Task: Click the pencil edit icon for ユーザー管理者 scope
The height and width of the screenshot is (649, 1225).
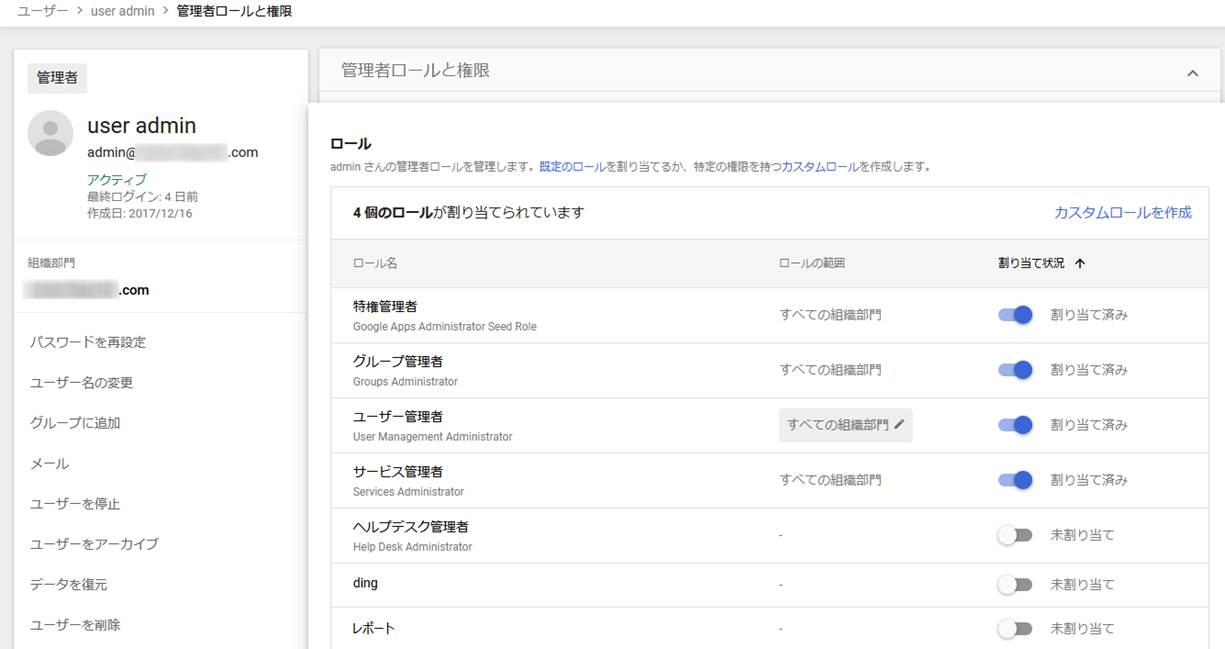Action: pos(899,425)
